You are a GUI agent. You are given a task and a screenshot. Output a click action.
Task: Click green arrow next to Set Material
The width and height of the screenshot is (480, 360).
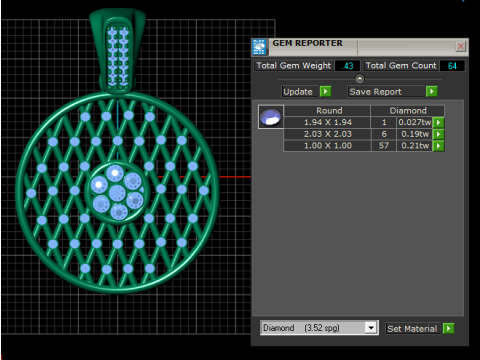[448, 329]
